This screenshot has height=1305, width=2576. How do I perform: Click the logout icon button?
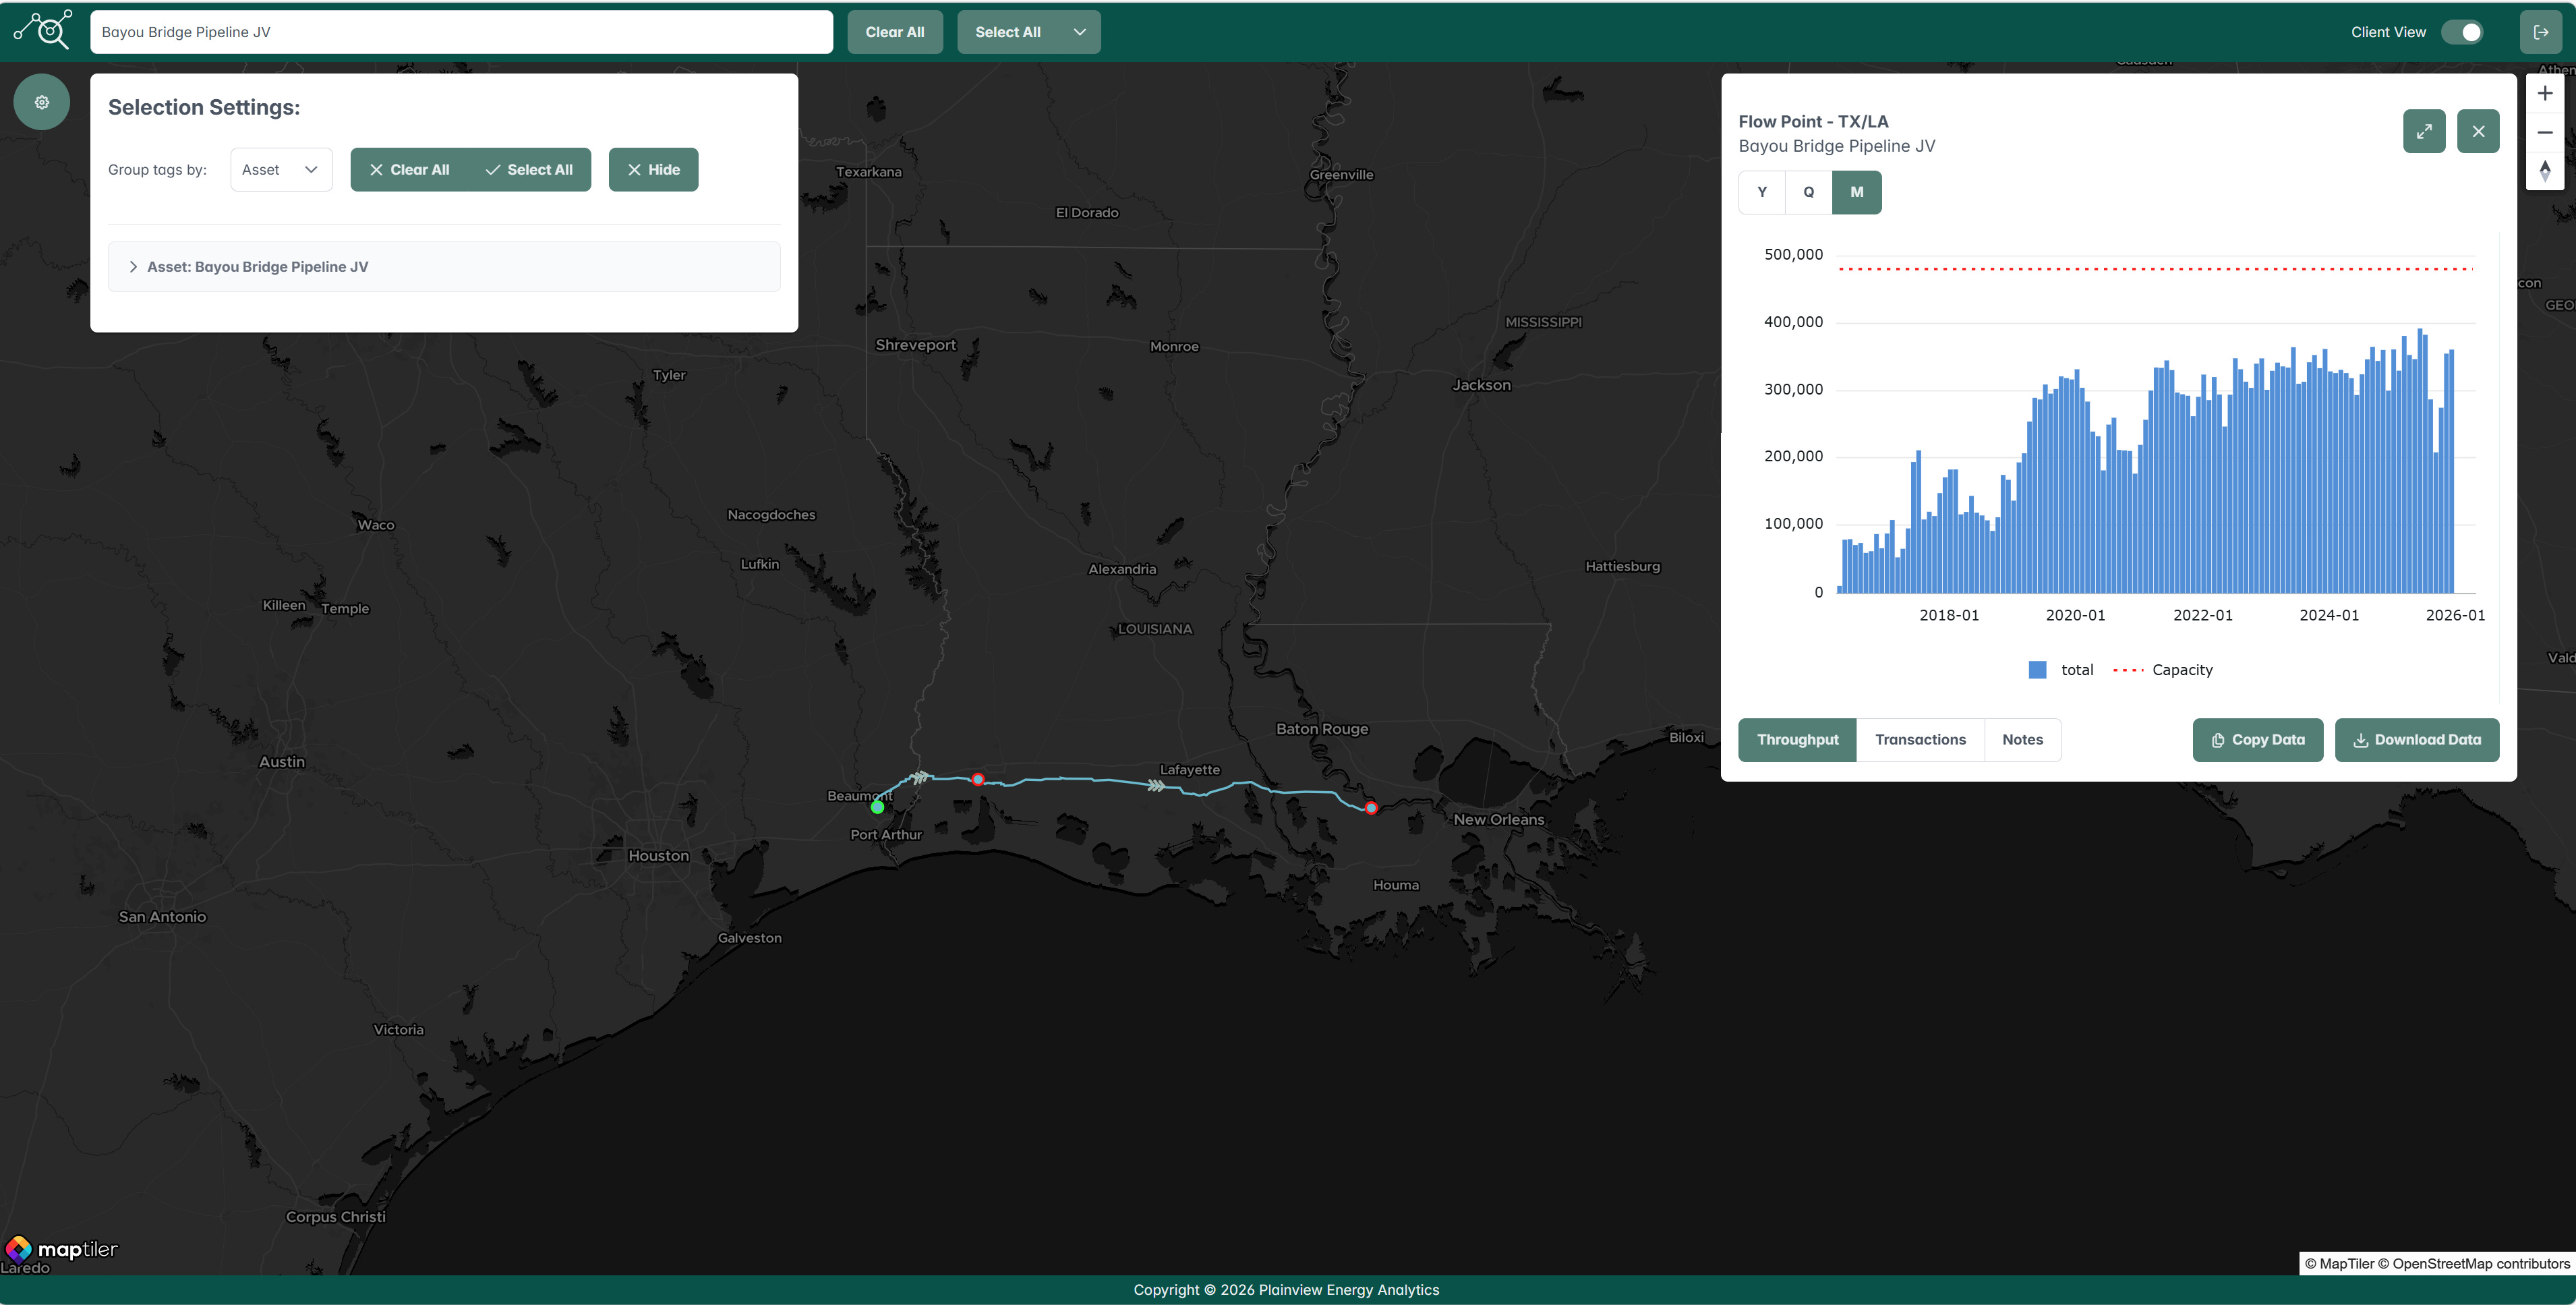click(x=2540, y=32)
